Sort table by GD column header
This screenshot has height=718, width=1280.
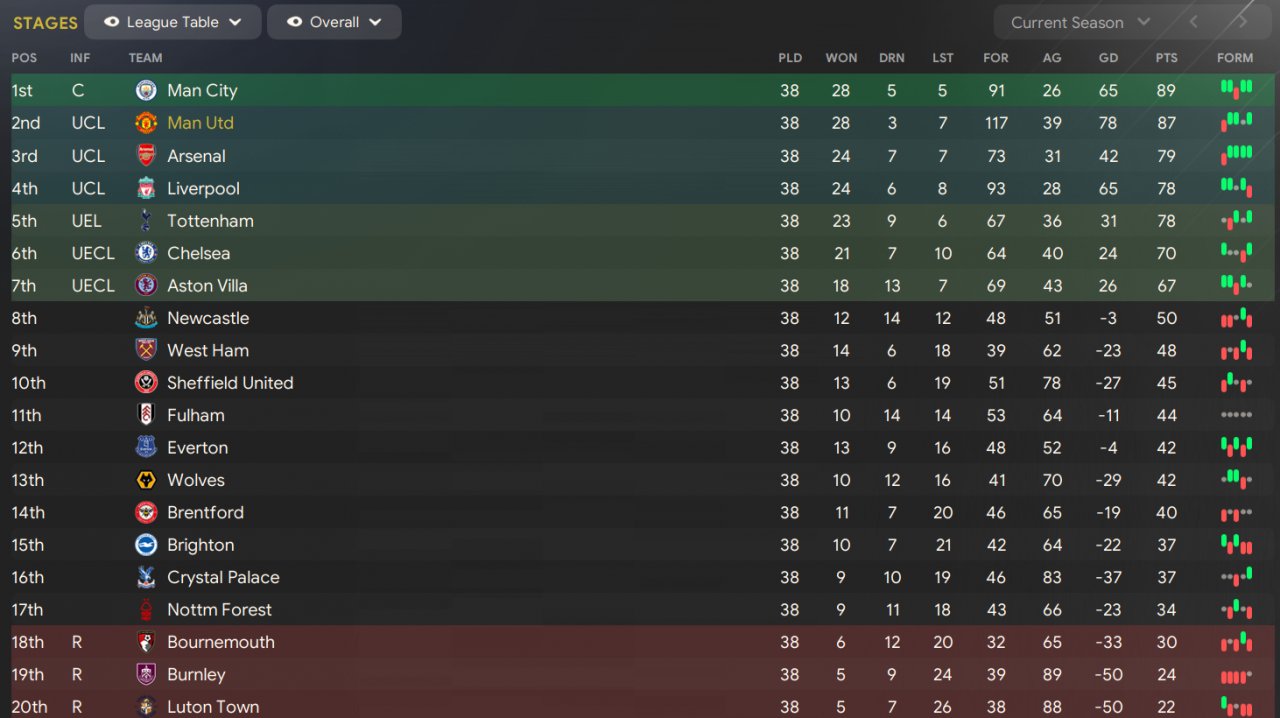(1108, 58)
